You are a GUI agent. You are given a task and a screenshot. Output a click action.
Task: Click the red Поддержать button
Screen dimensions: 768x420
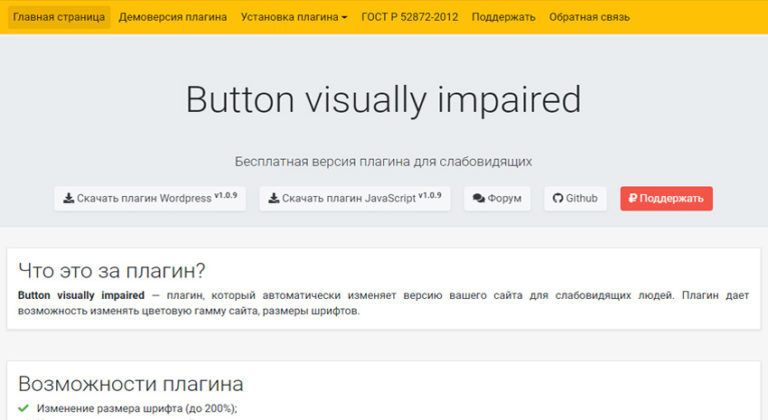[x=666, y=198]
